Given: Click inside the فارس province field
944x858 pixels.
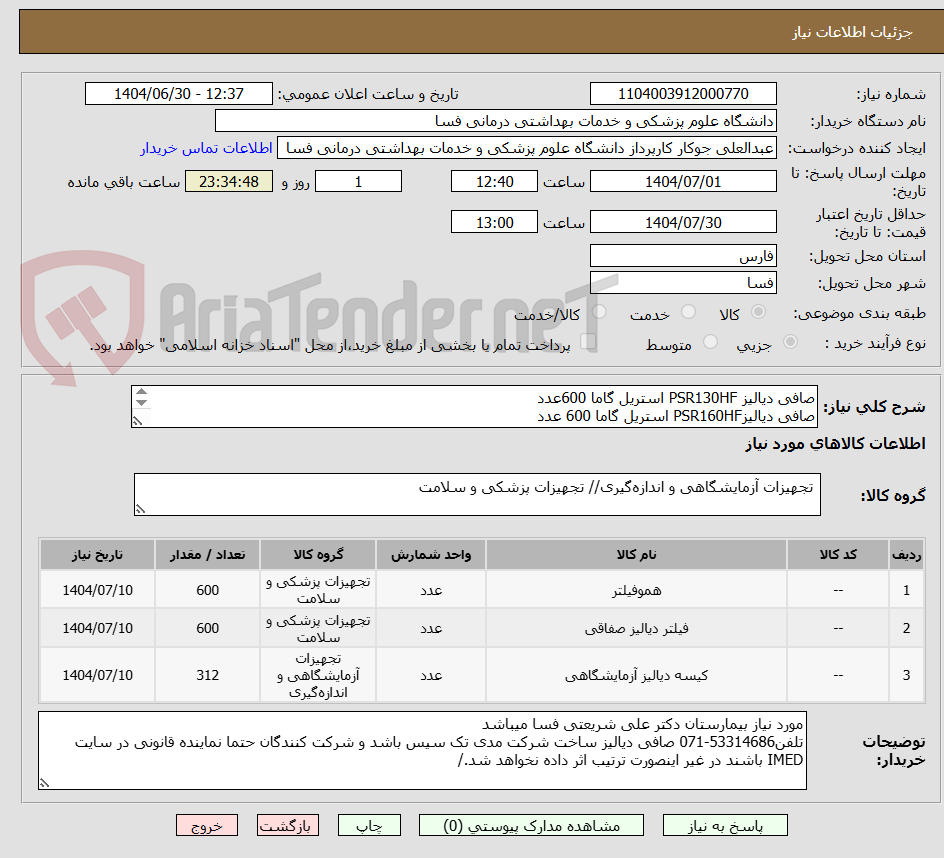Looking at the screenshot, I should coord(683,256).
